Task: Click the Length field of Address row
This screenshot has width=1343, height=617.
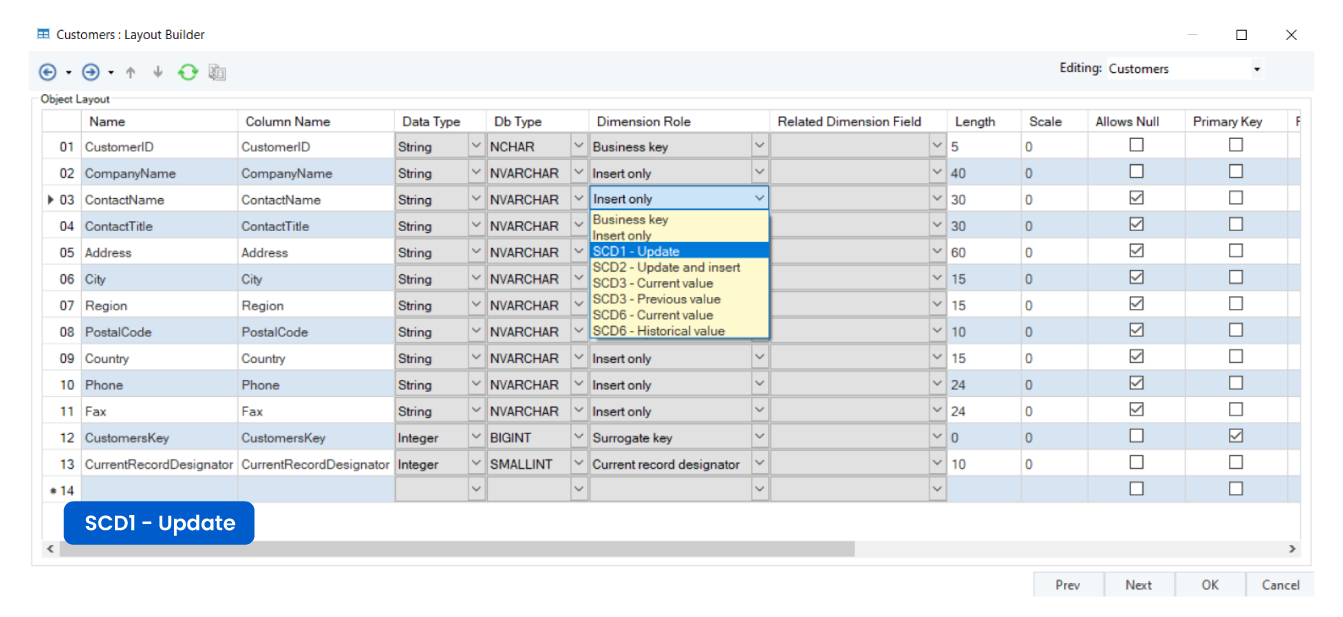Action: point(982,252)
